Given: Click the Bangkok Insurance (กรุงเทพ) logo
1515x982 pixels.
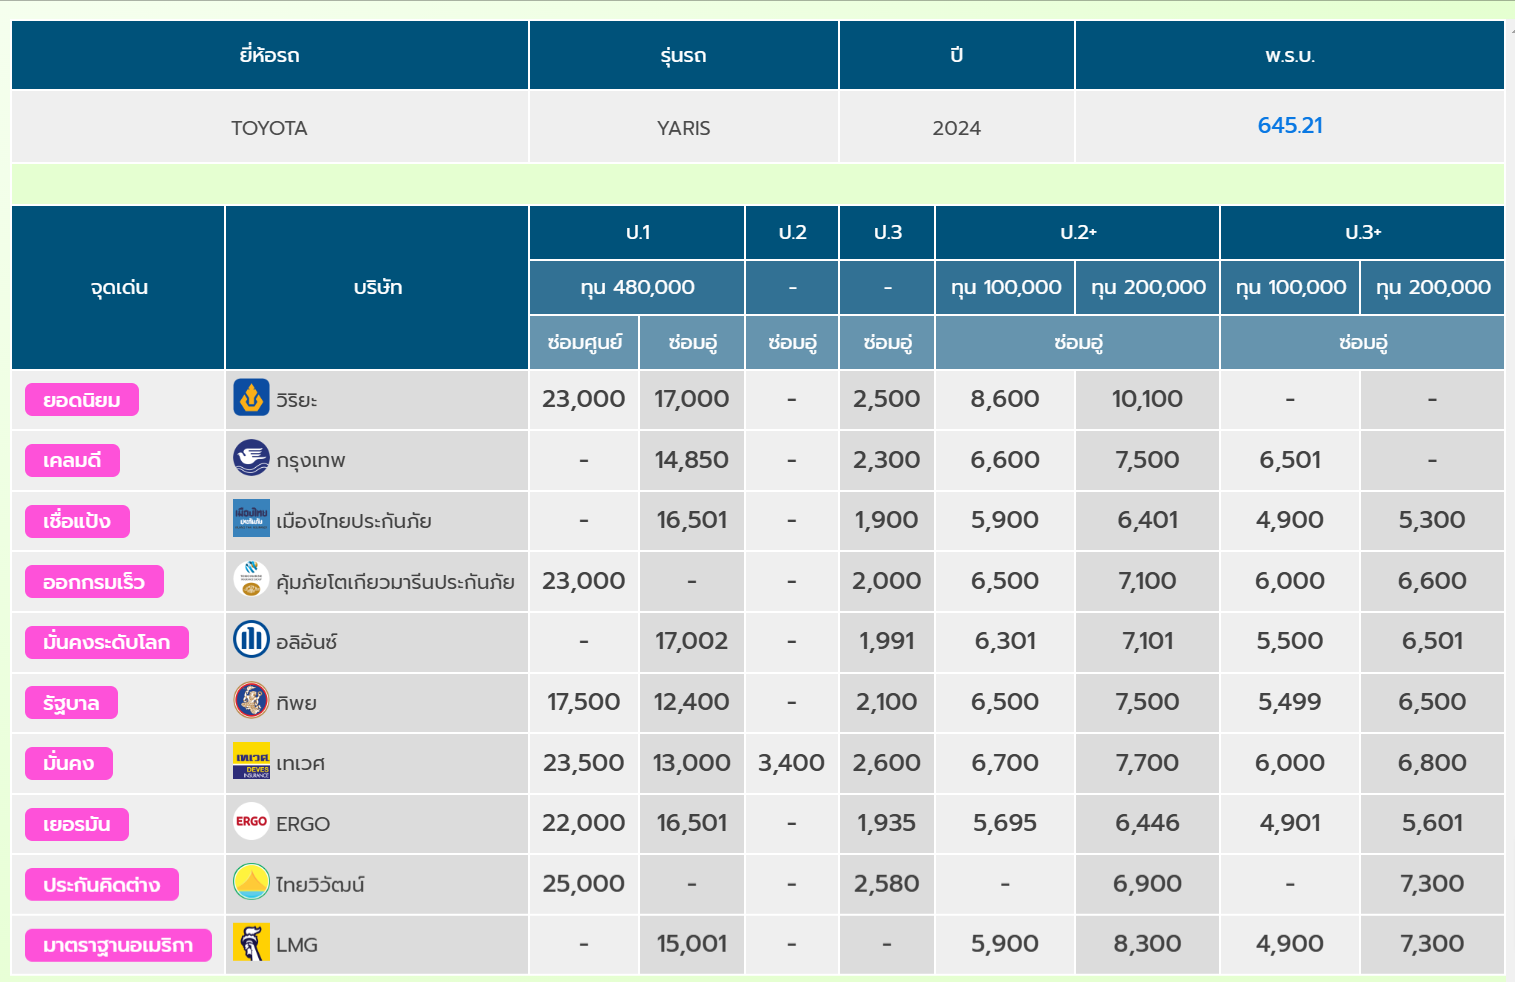Looking at the screenshot, I should 251,458.
